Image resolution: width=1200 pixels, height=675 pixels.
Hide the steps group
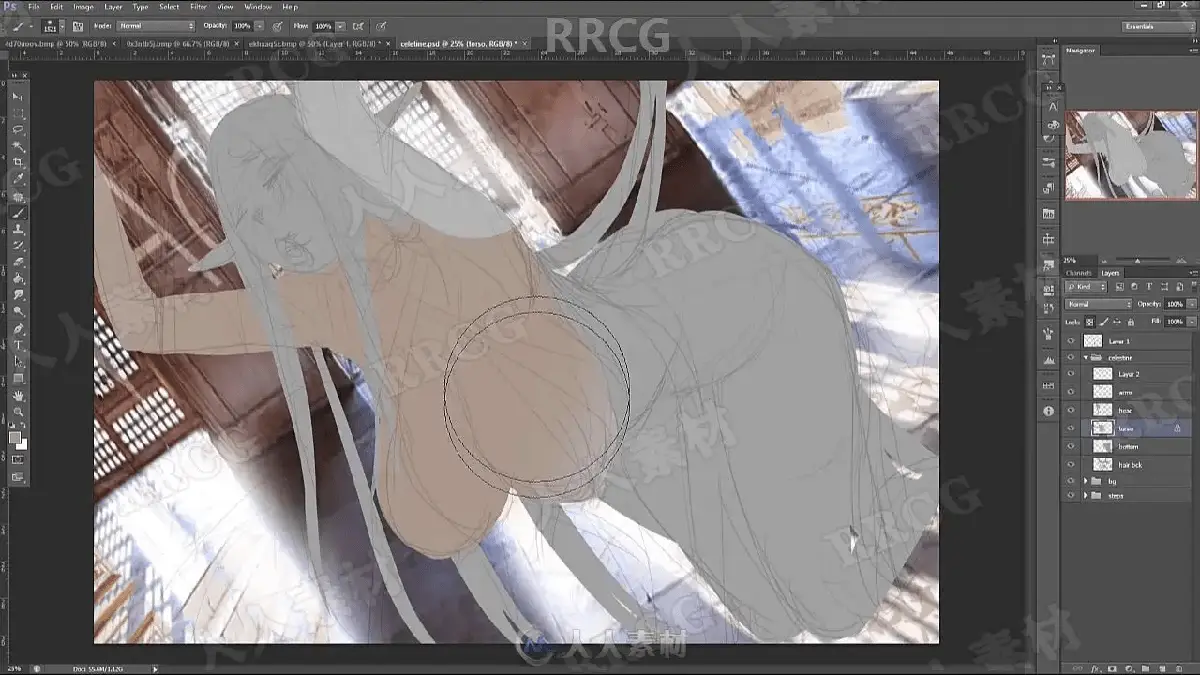click(x=1071, y=495)
